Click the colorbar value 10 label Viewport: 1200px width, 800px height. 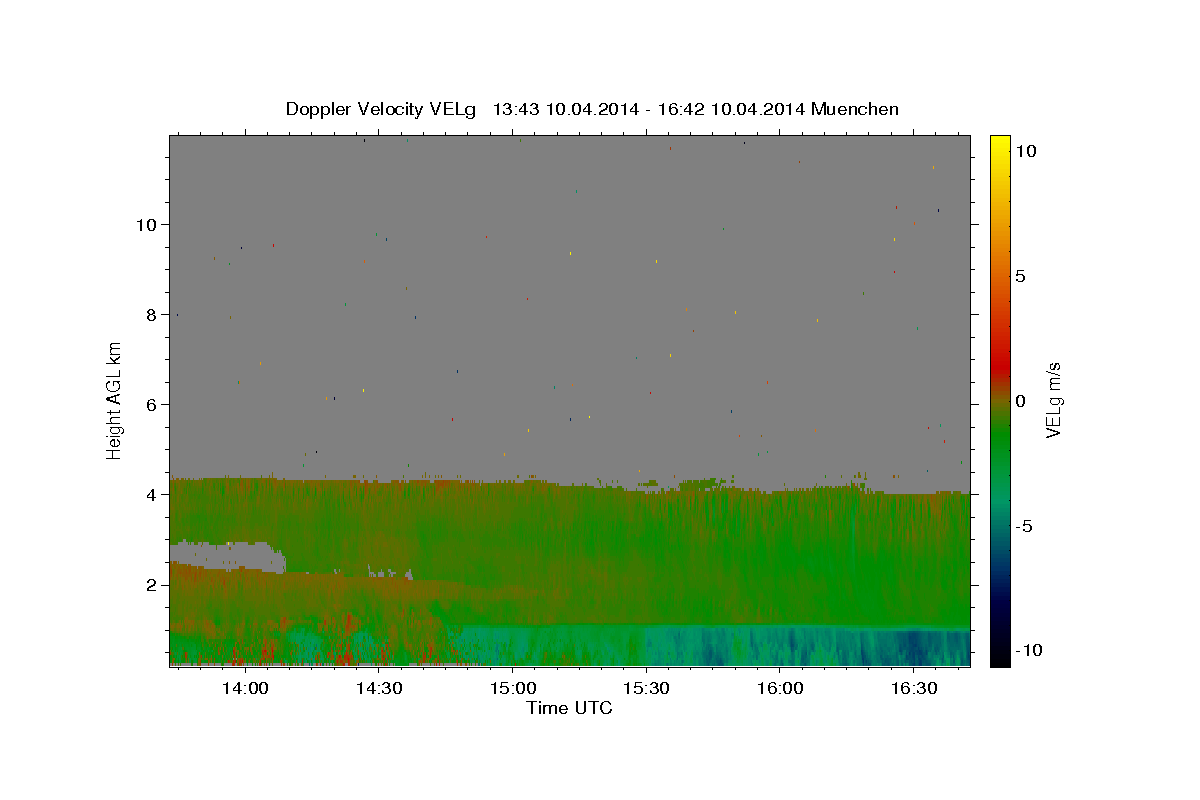(x=1026, y=151)
